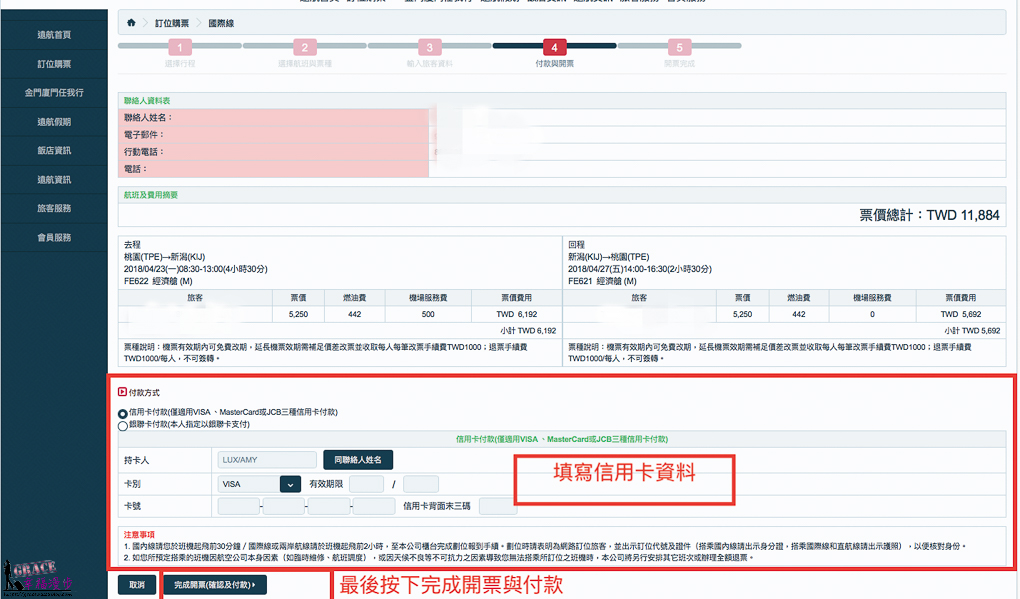Open 旅客服務 in the sidebar
The width and height of the screenshot is (1020, 599).
(54, 208)
